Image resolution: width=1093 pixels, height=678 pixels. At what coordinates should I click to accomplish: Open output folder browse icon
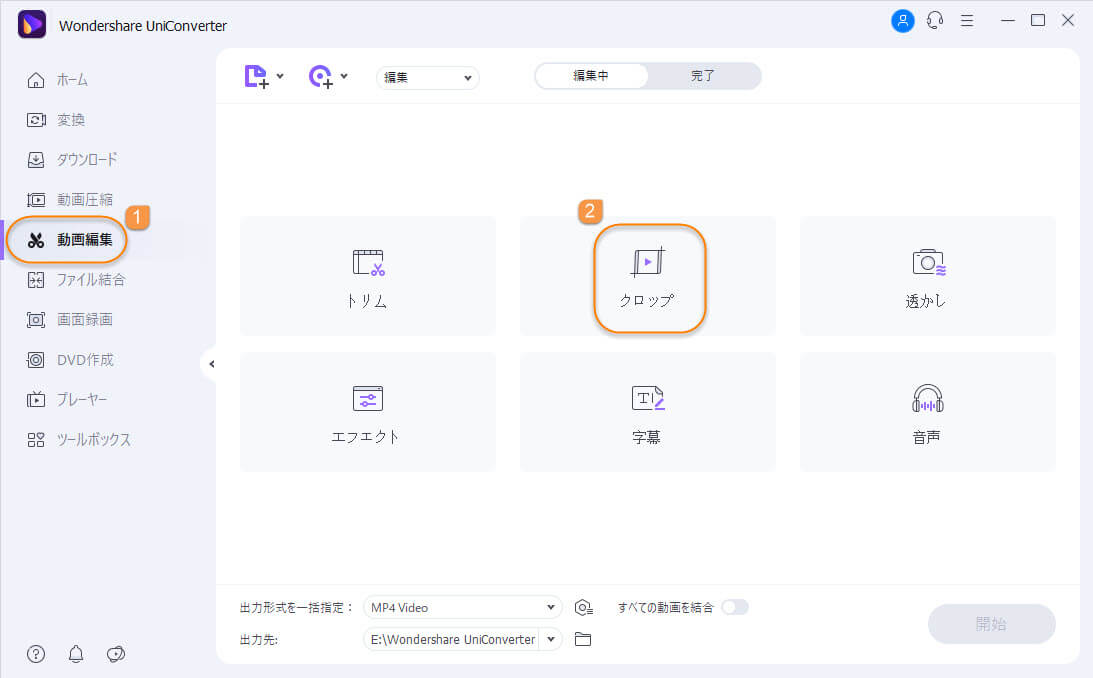[583, 639]
